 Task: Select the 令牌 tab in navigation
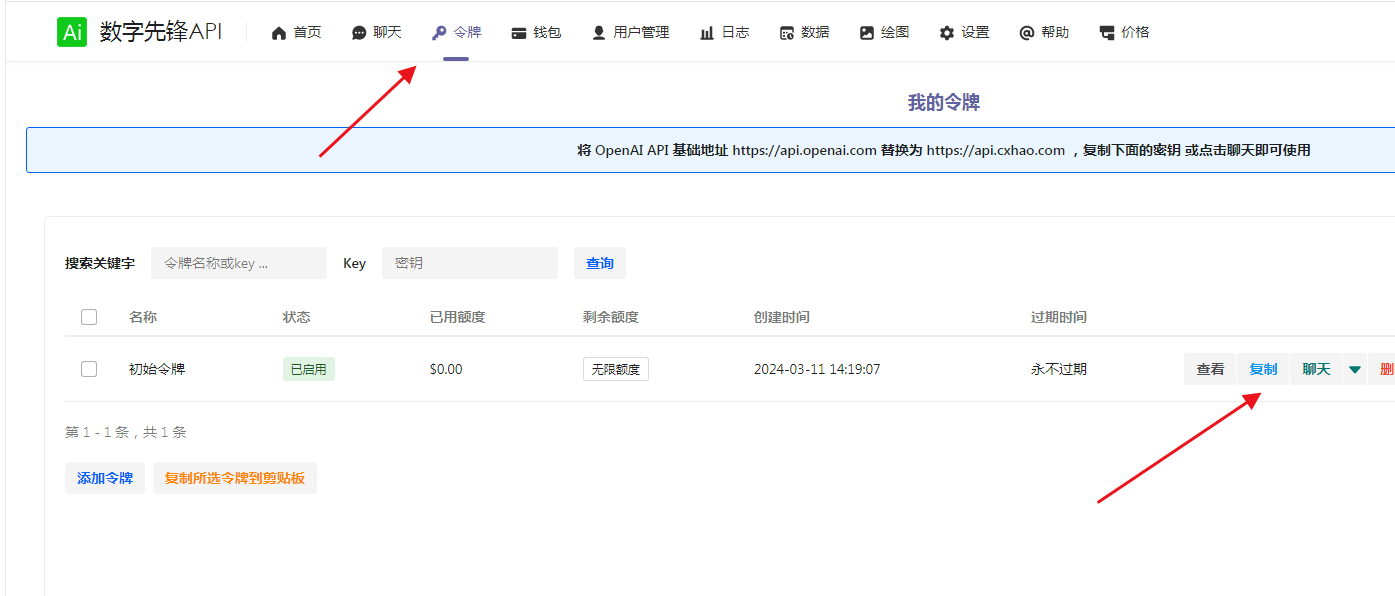click(456, 33)
